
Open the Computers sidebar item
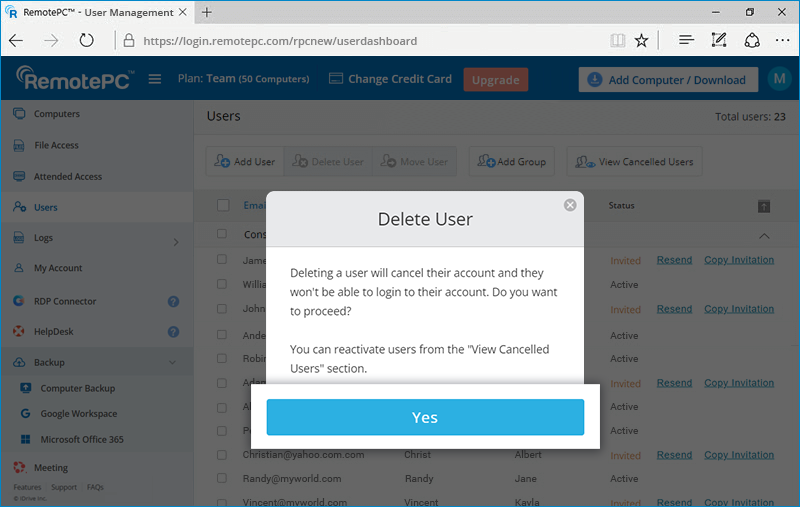[x=56, y=114]
